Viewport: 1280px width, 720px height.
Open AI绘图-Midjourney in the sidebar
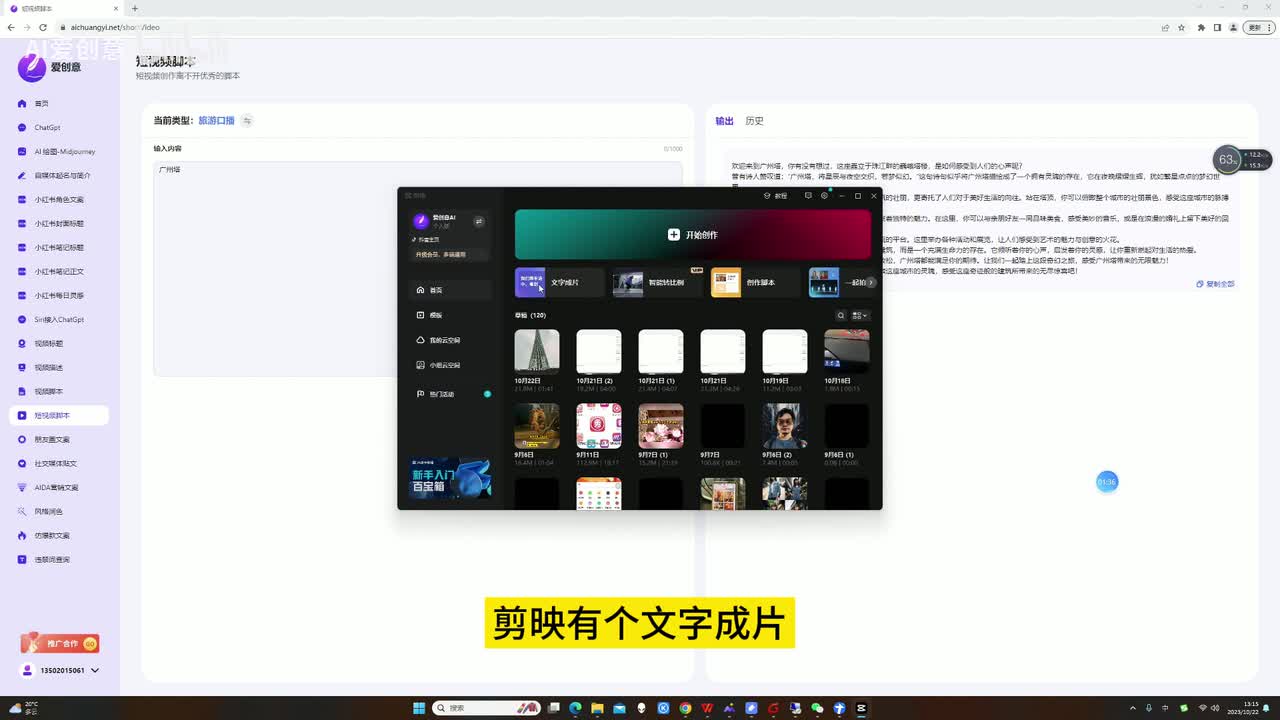tap(64, 152)
